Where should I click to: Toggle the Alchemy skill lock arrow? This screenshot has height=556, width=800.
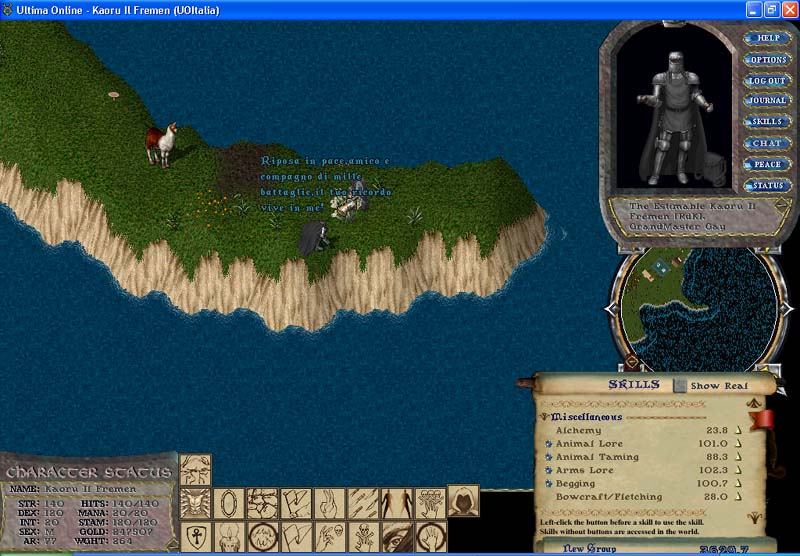point(738,430)
